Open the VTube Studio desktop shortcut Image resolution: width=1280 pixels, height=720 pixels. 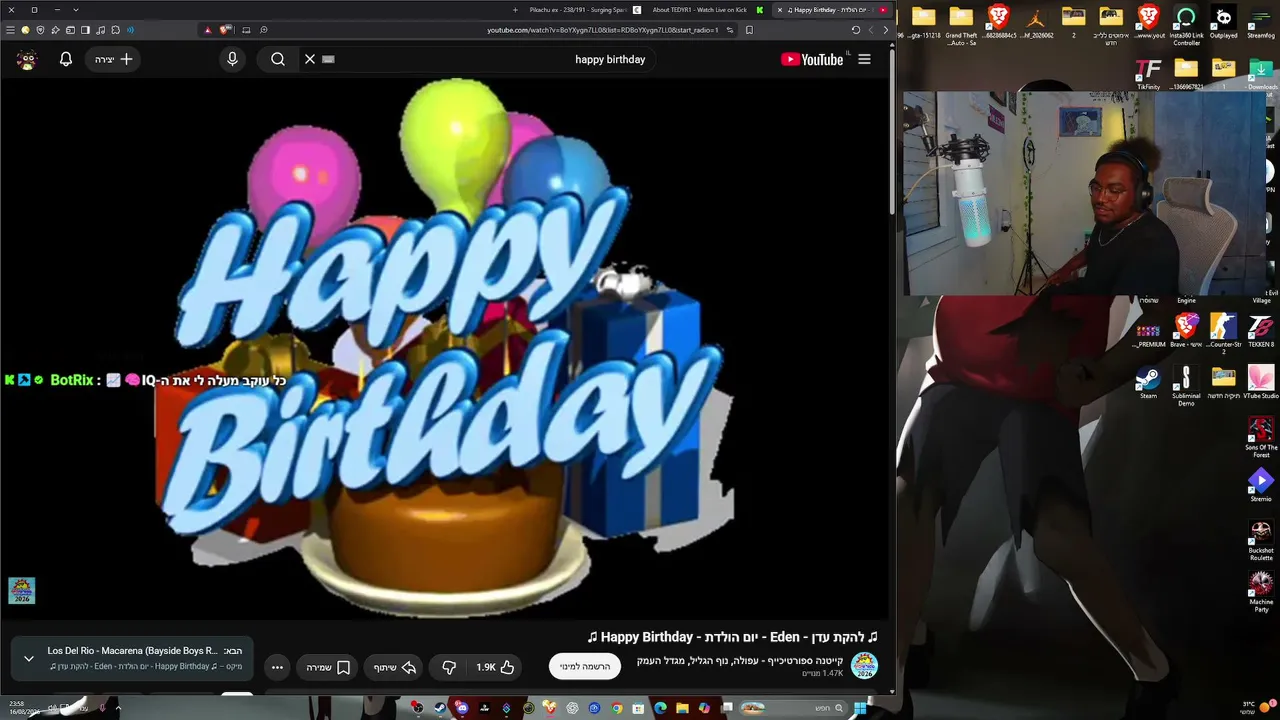[1261, 382]
